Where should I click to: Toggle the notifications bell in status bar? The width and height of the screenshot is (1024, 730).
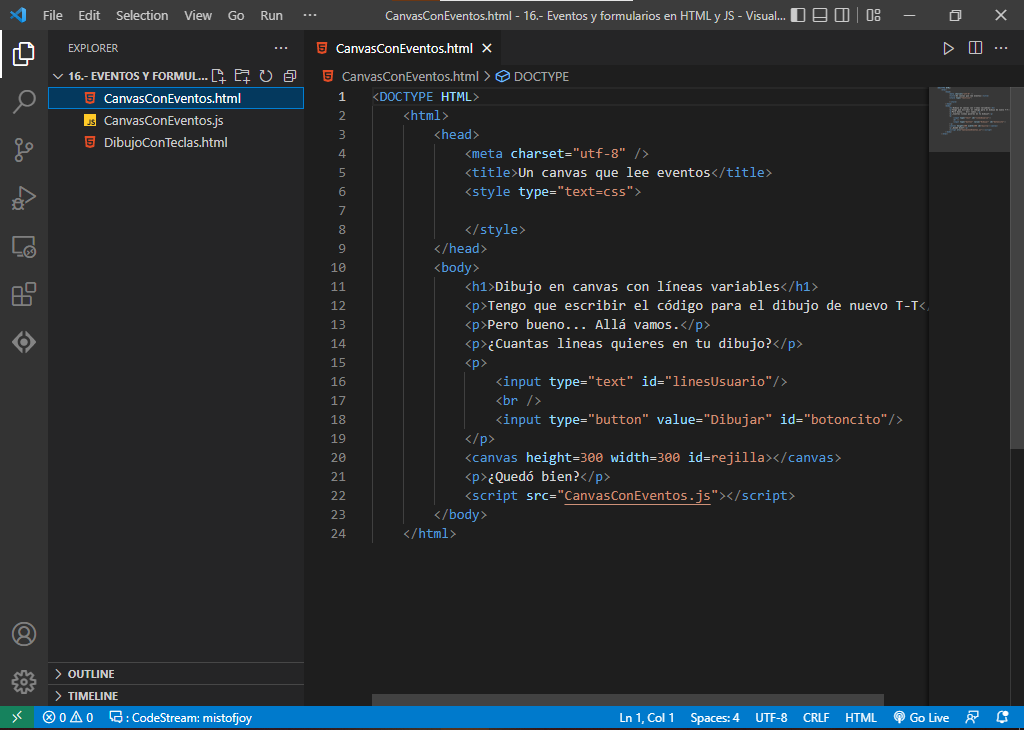pos(1003,717)
